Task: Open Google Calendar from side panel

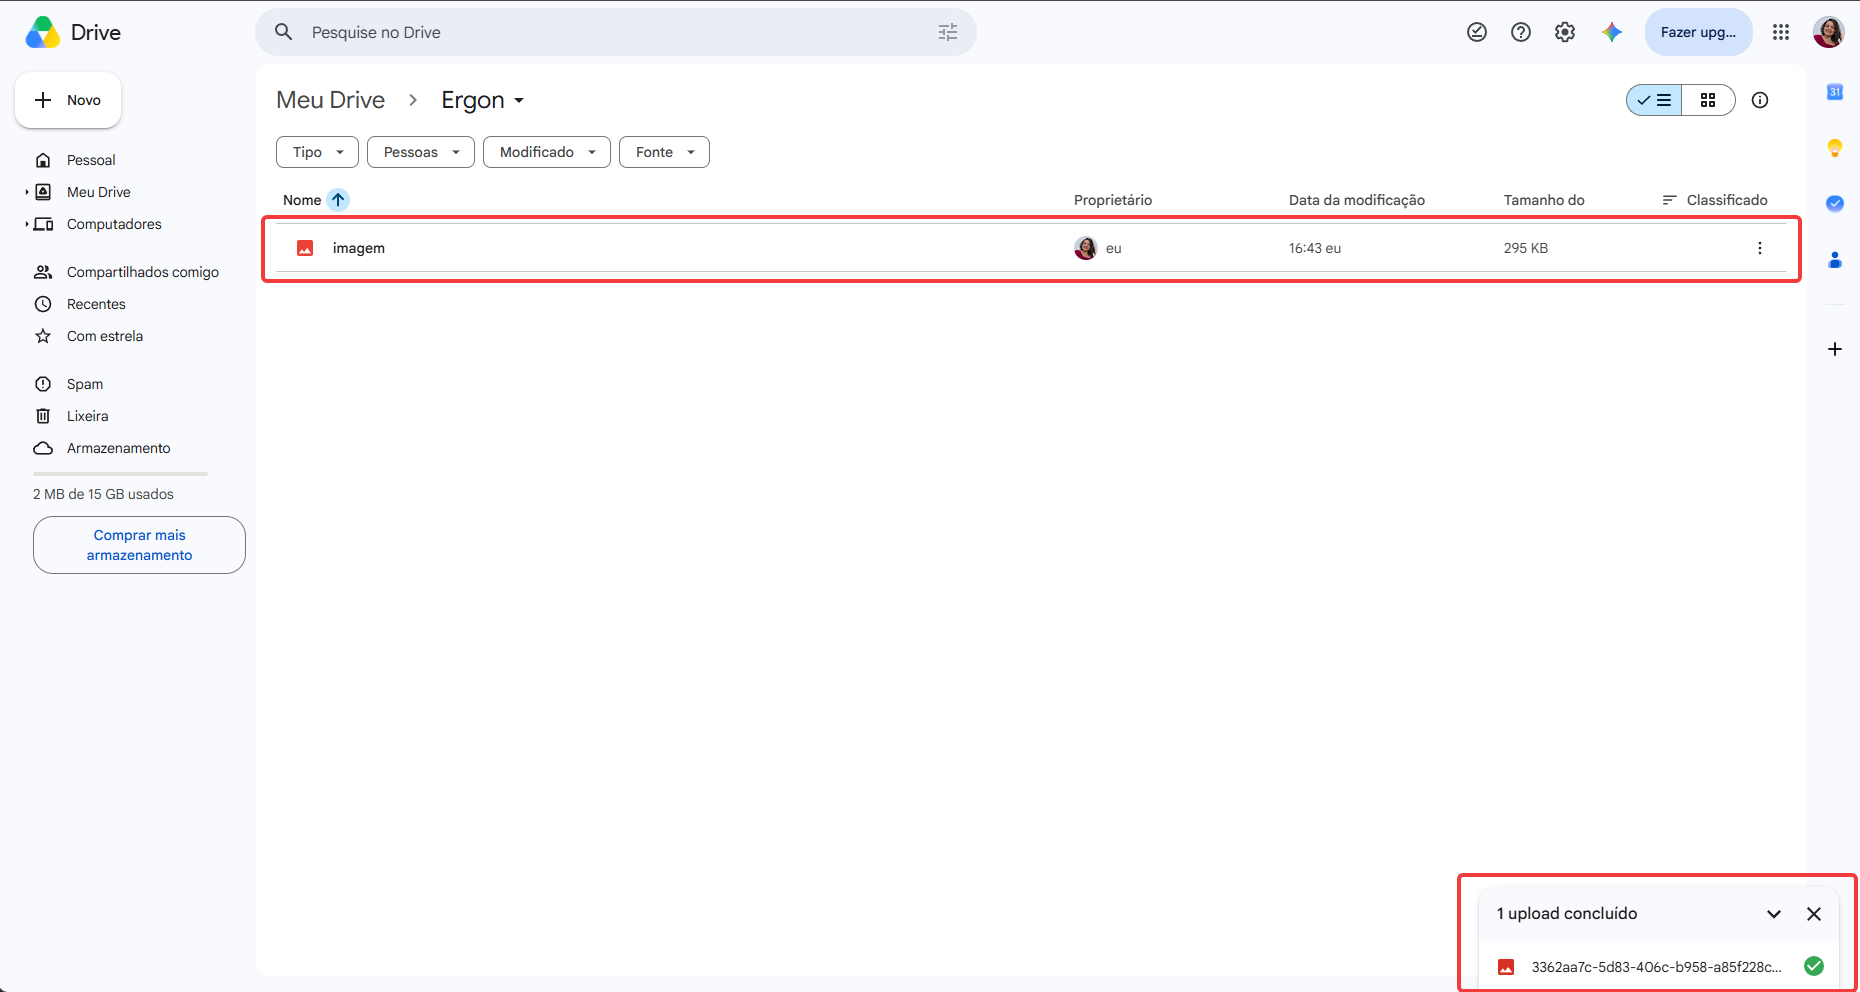Action: [x=1835, y=92]
